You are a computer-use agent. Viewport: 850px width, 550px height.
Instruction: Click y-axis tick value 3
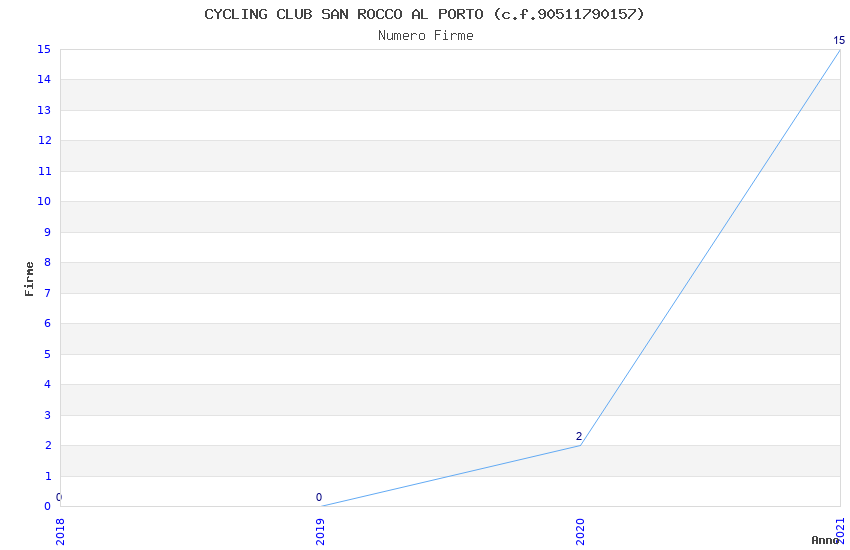pyautogui.click(x=48, y=415)
